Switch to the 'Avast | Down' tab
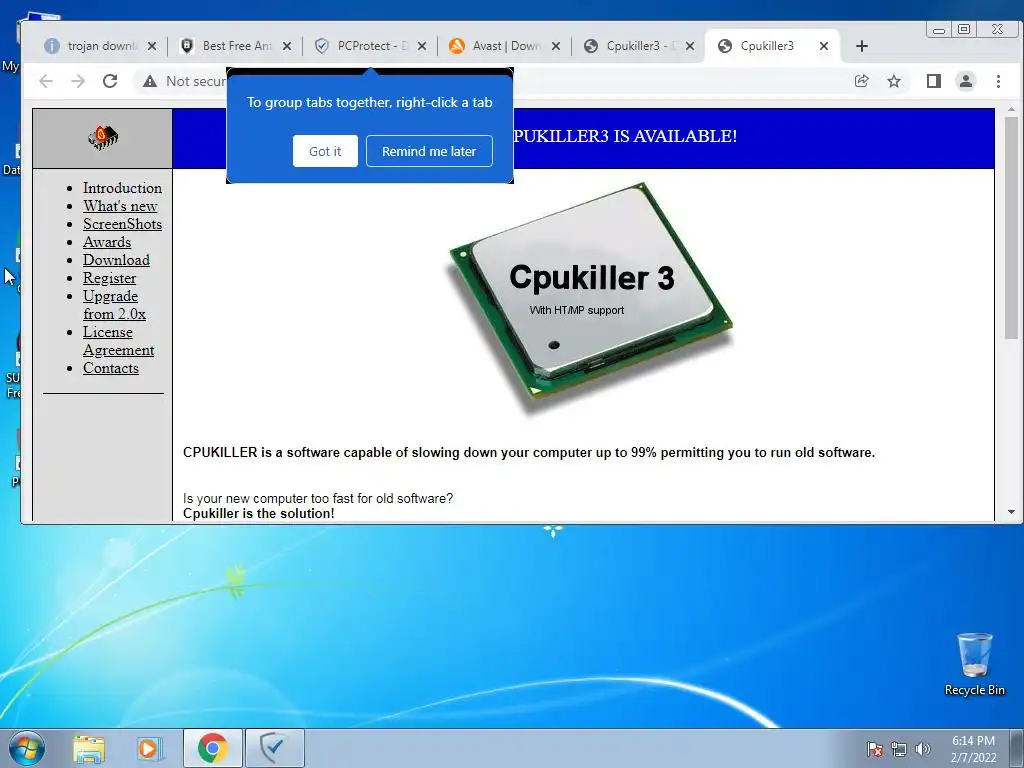Image resolution: width=1024 pixels, height=768 pixels. [504, 46]
